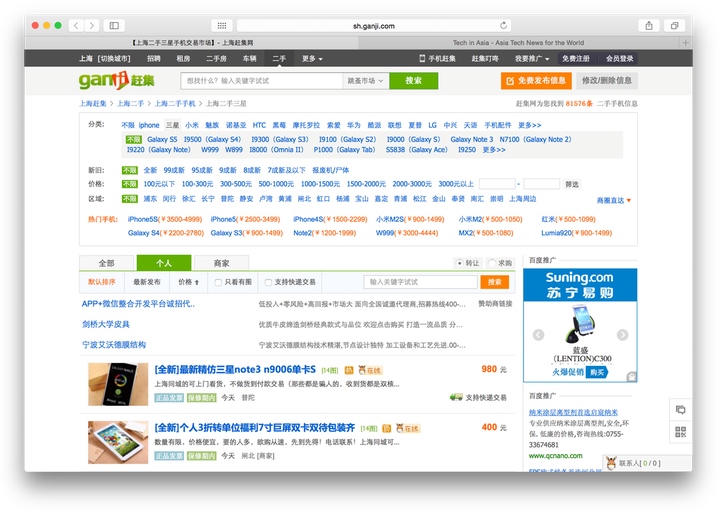Open the 免费注册 link
The width and height of the screenshot is (720, 514).
click(x=575, y=59)
